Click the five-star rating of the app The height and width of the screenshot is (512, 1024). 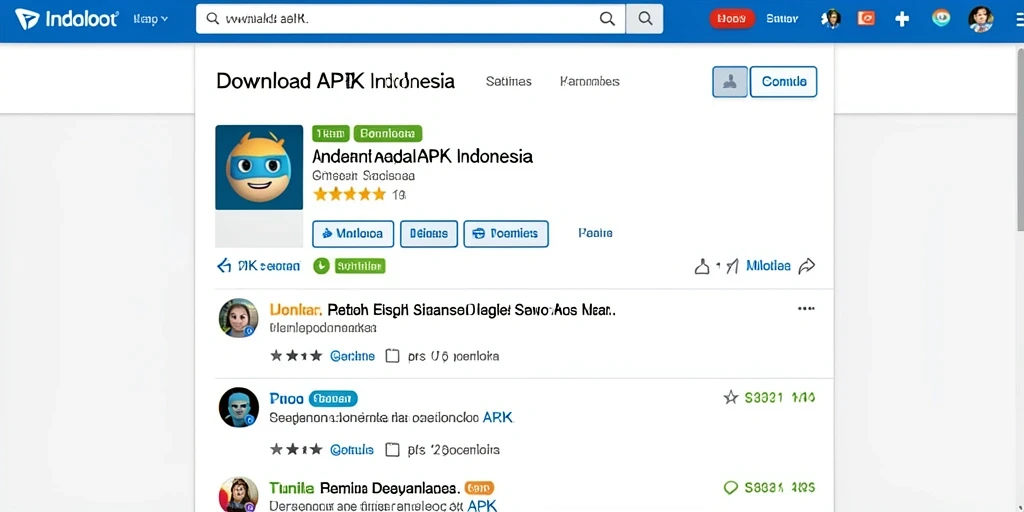349,194
